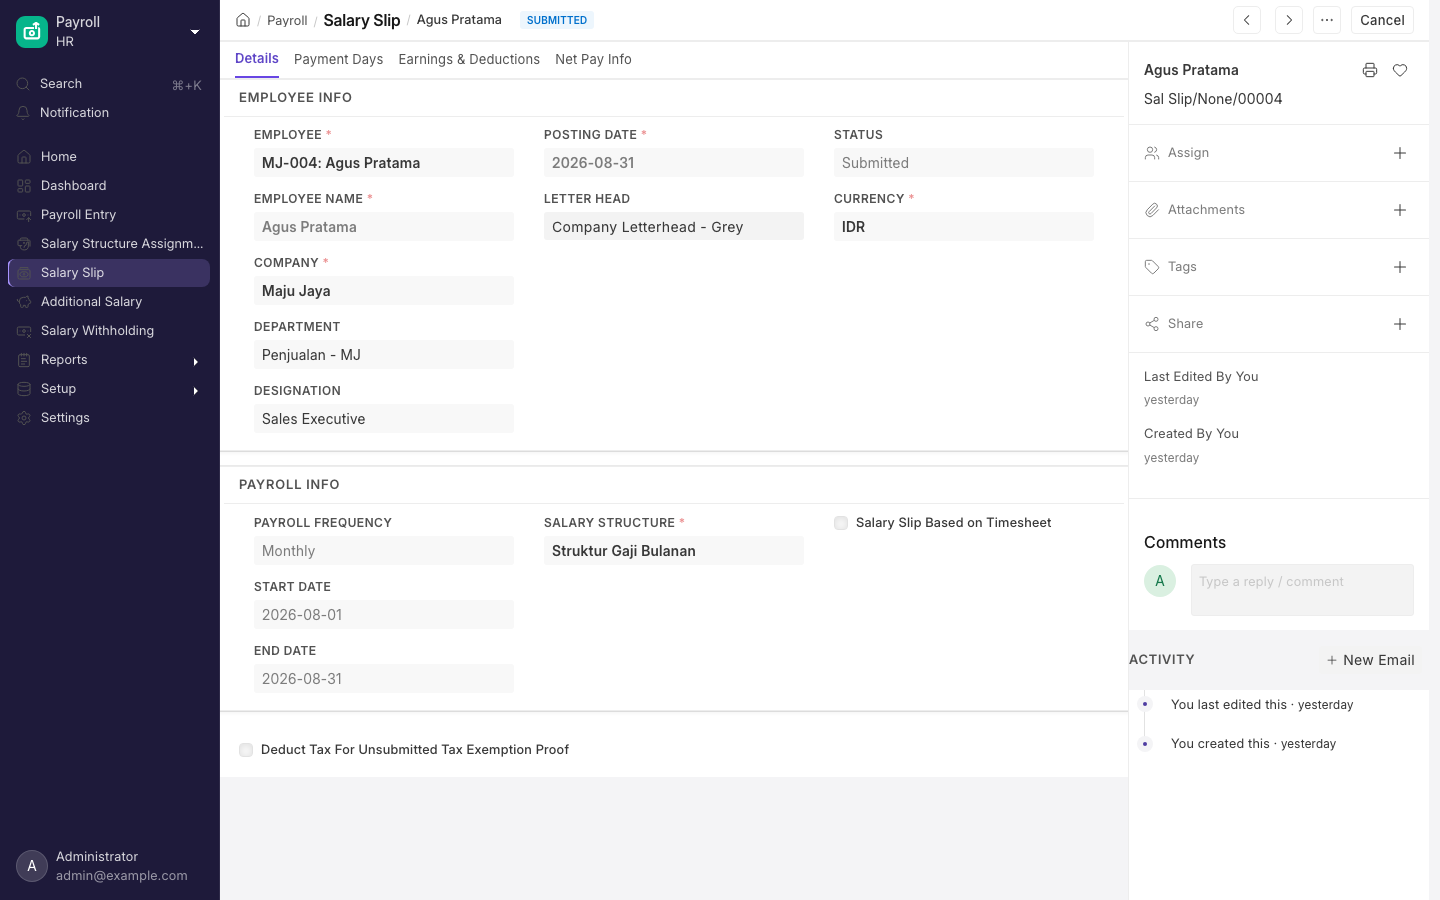The height and width of the screenshot is (900, 1440).
Task: Click the Cancel button
Action: pos(1382,20)
